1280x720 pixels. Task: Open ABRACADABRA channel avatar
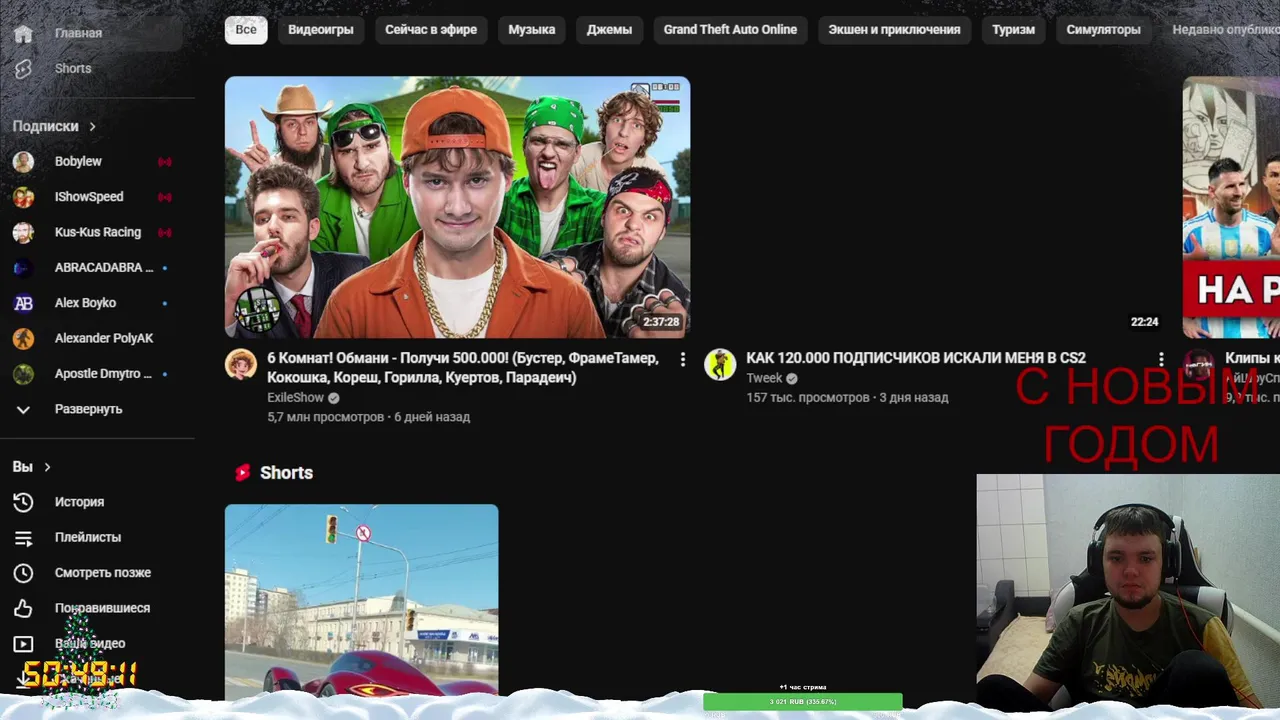[x=23, y=268]
